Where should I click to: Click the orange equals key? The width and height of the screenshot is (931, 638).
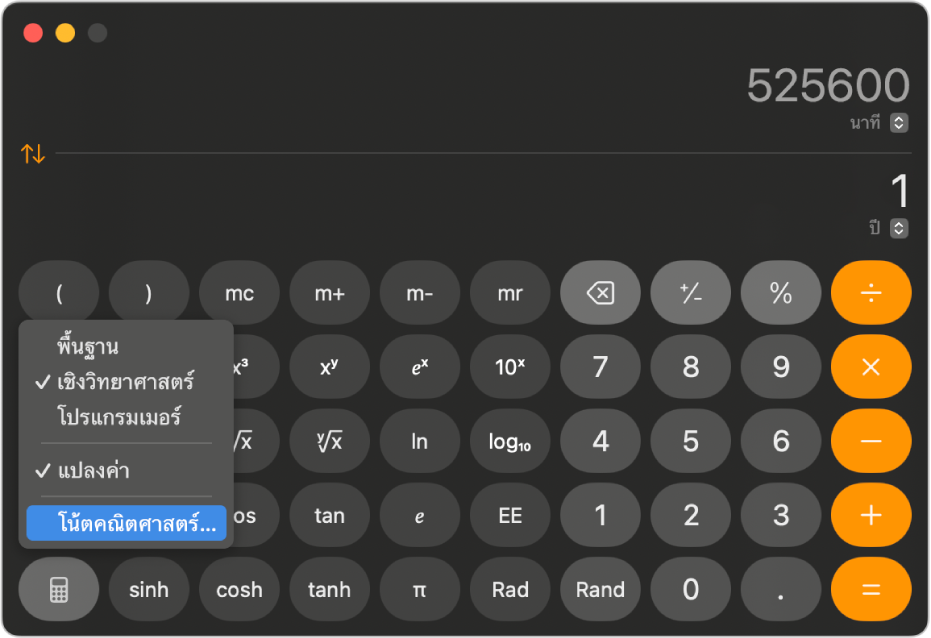pyautogui.click(x=871, y=589)
